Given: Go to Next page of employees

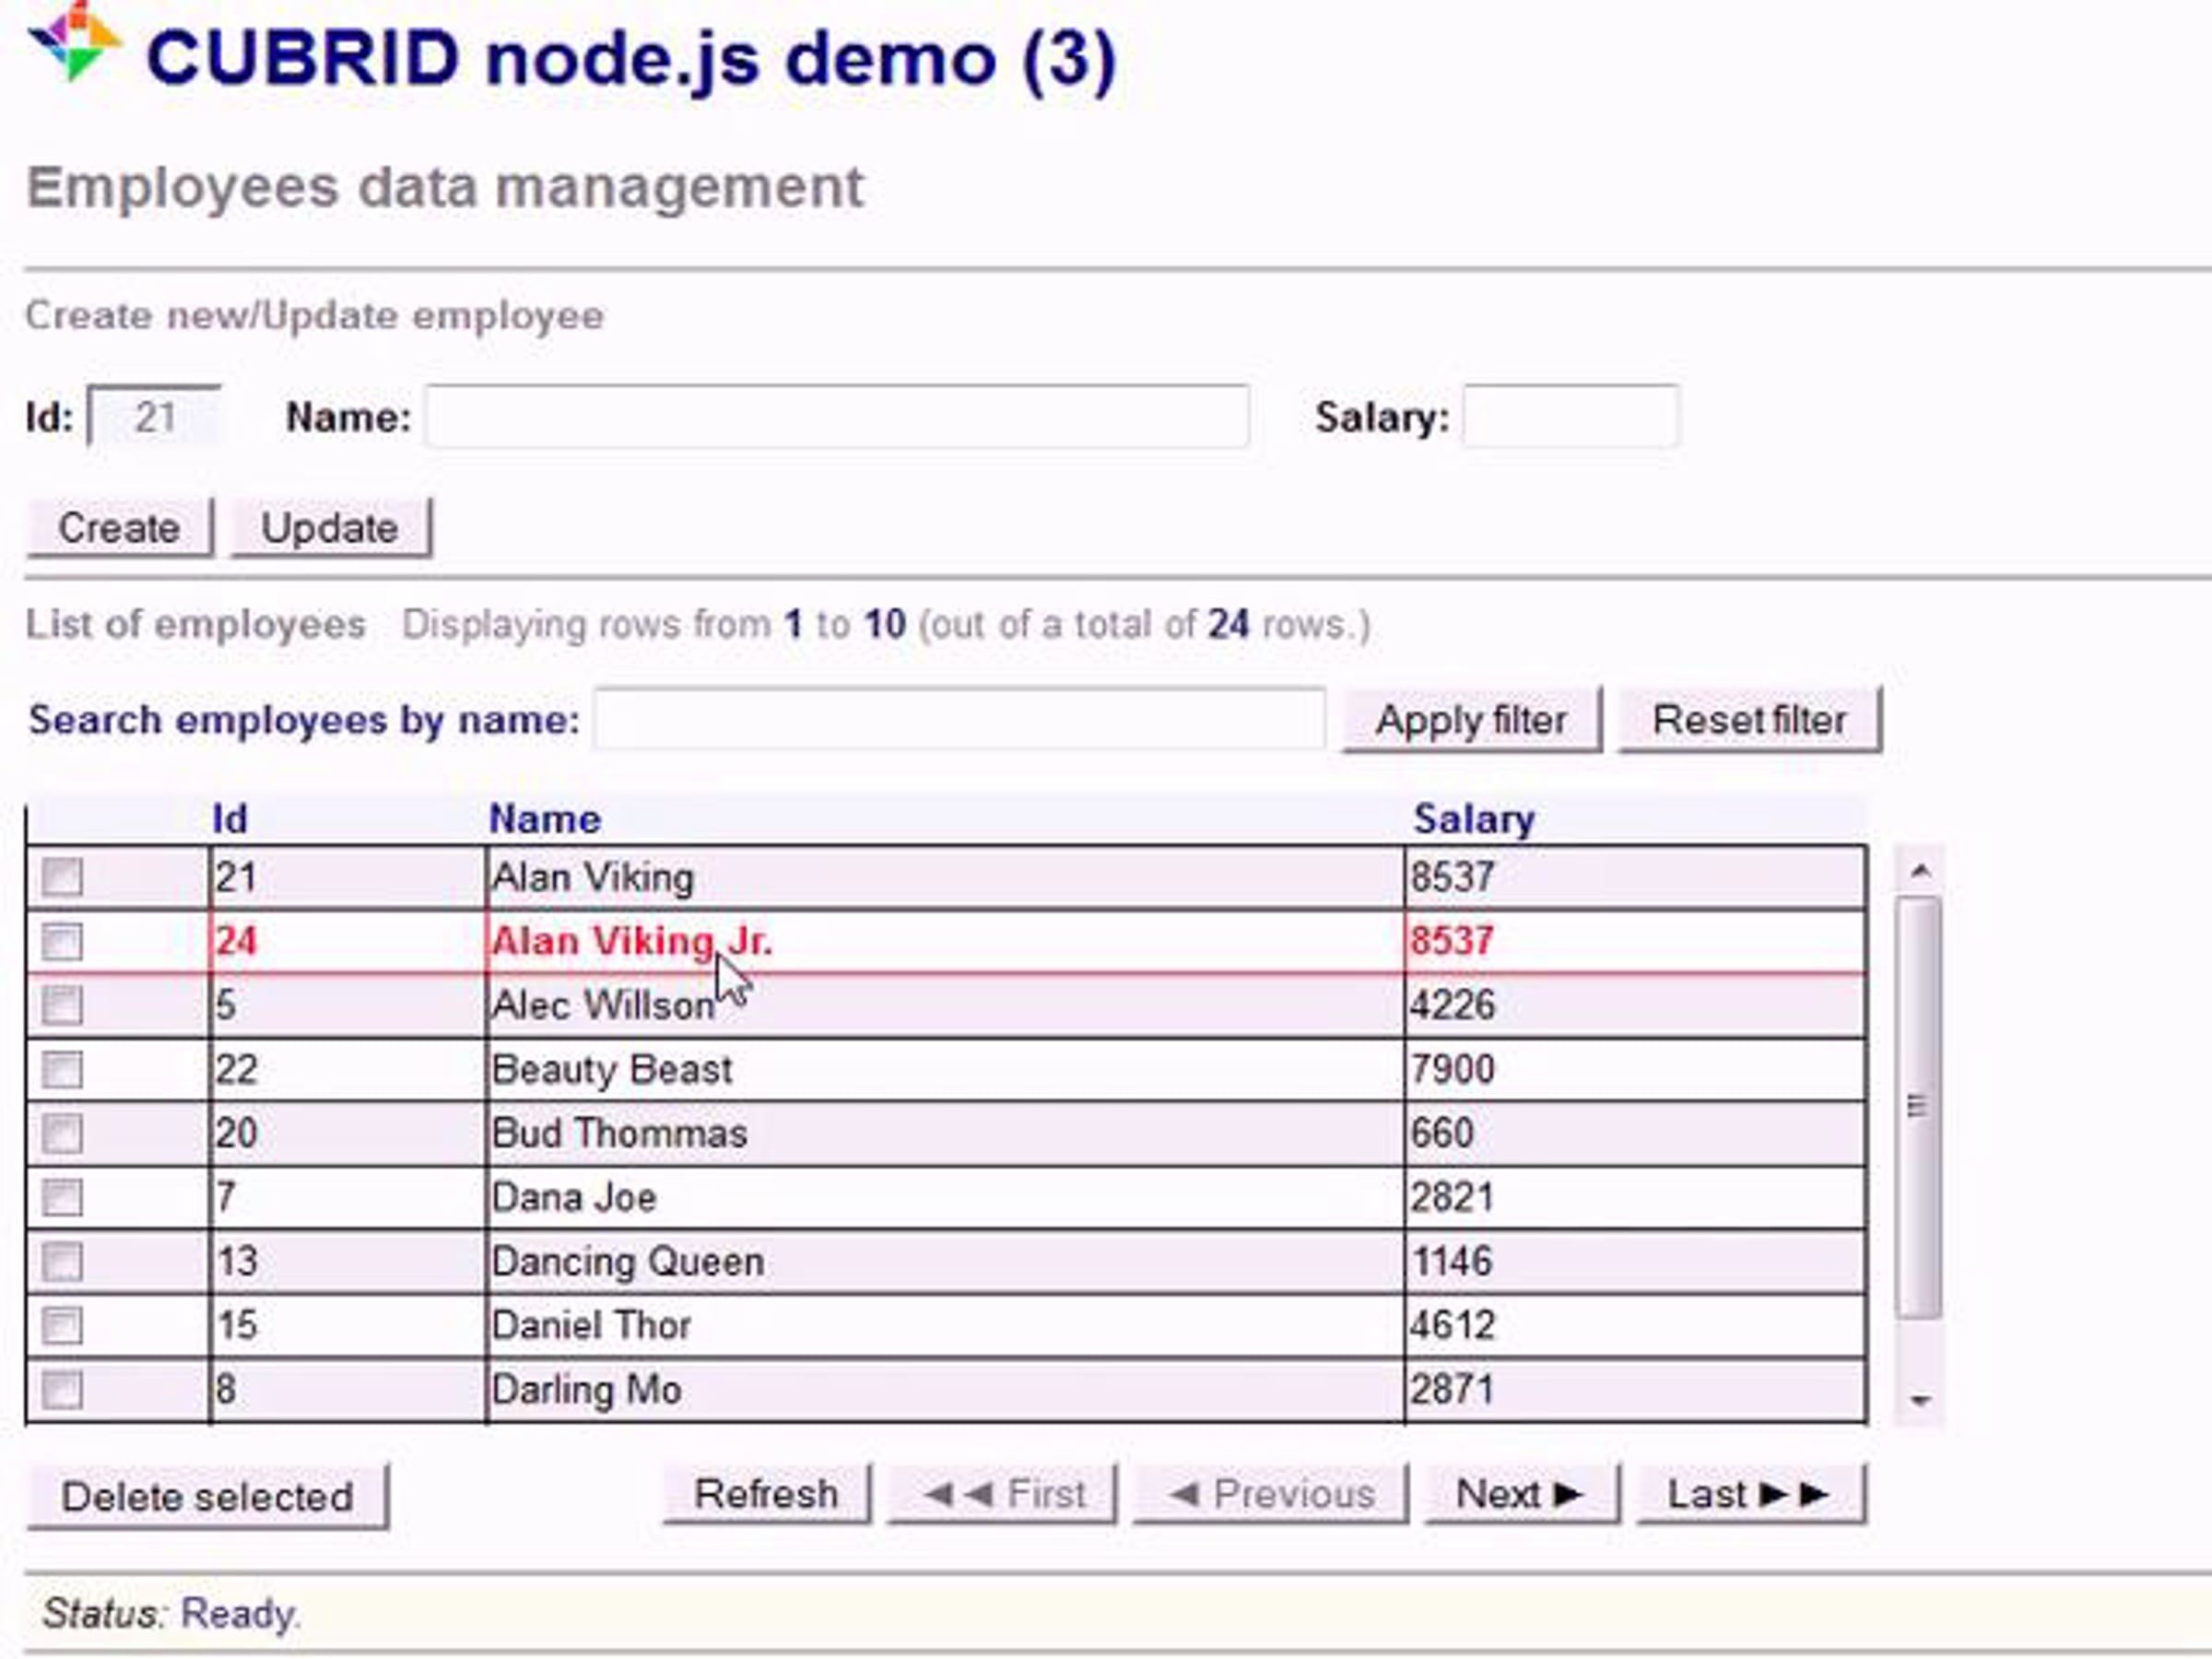Looking at the screenshot, I should 1520,1494.
